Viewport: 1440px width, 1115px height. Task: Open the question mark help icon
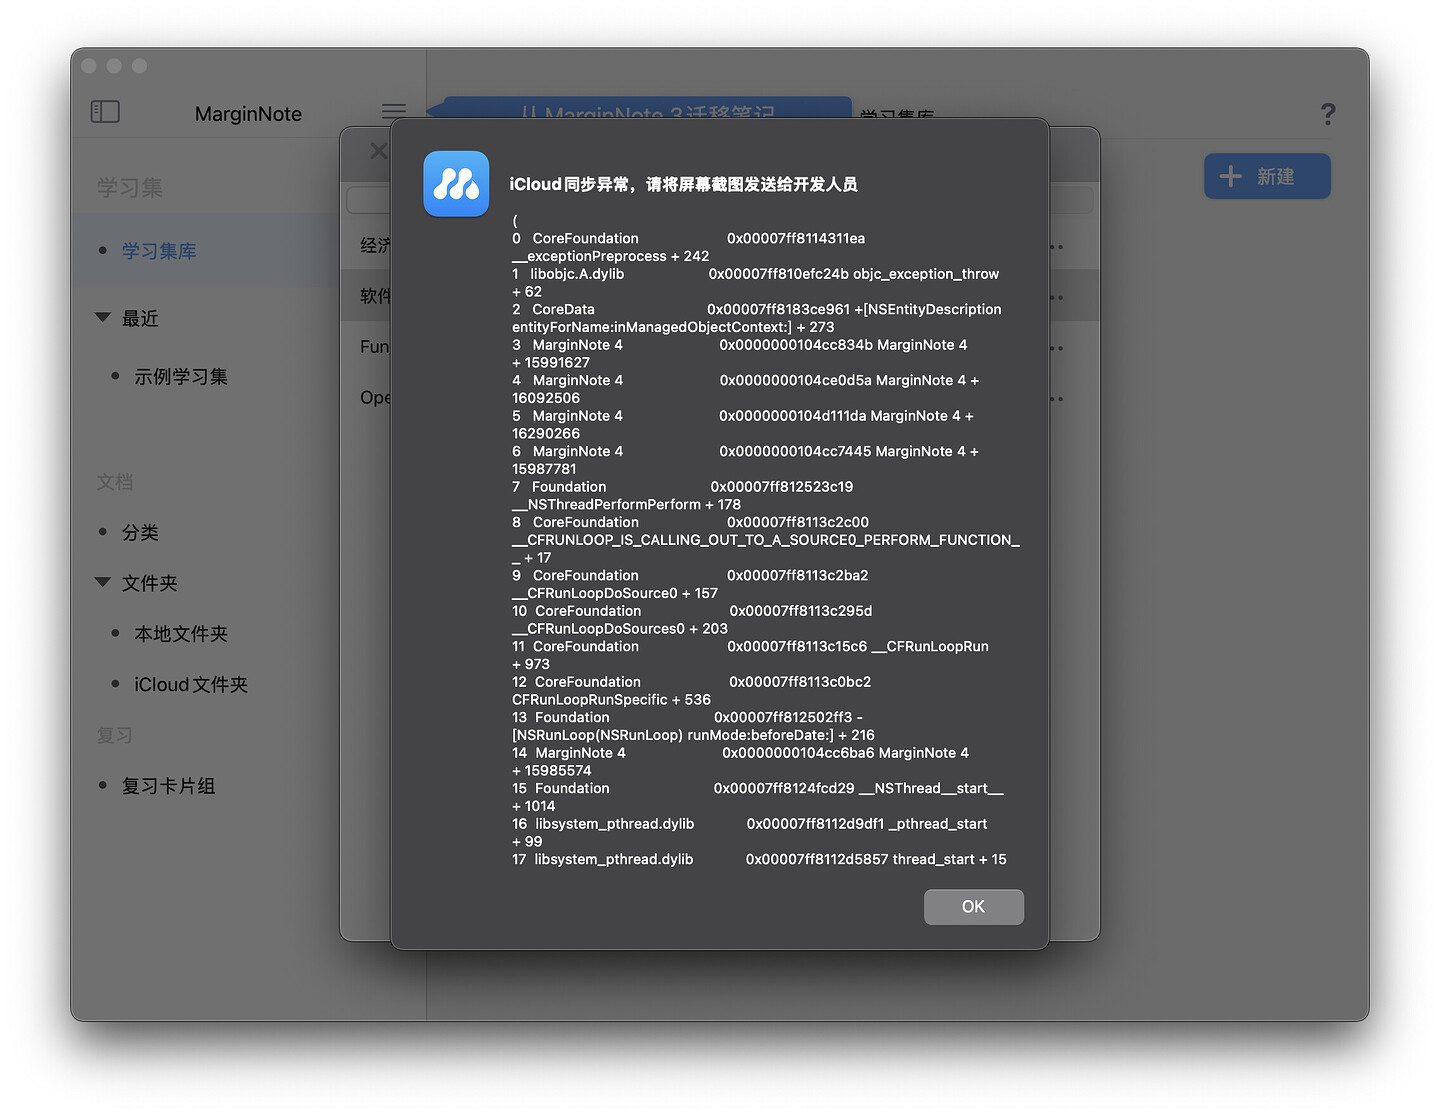[1327, 114]
